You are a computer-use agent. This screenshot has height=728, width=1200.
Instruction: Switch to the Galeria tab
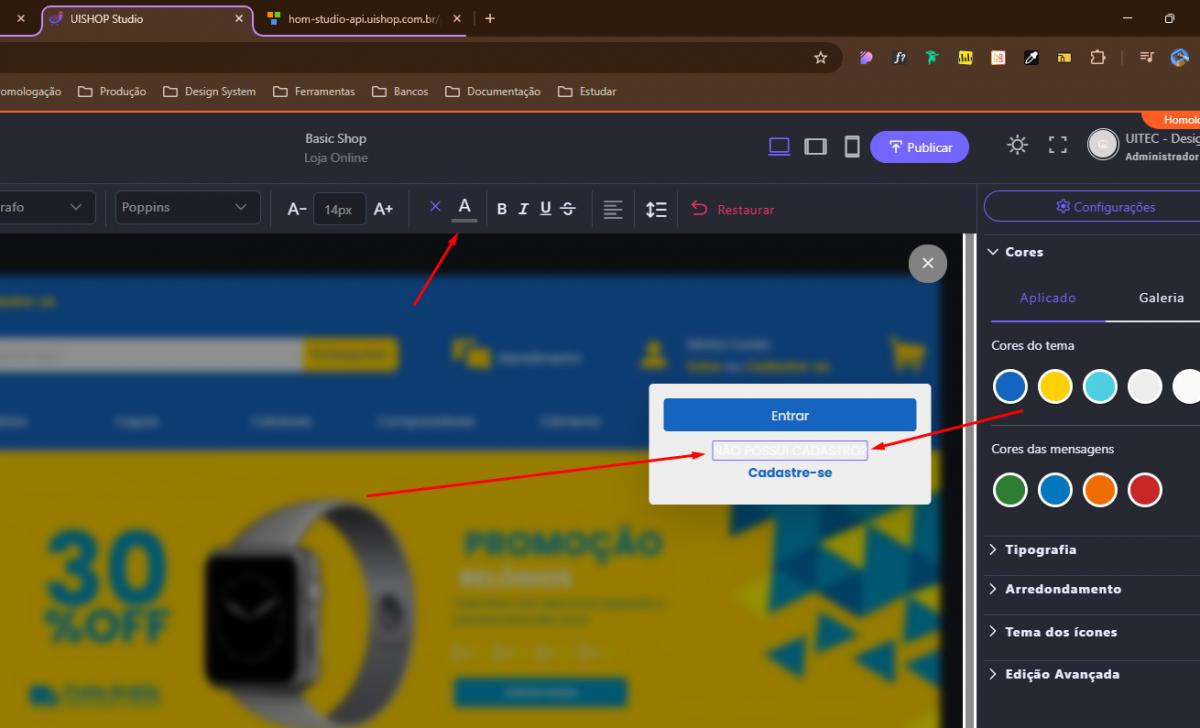1161,298
